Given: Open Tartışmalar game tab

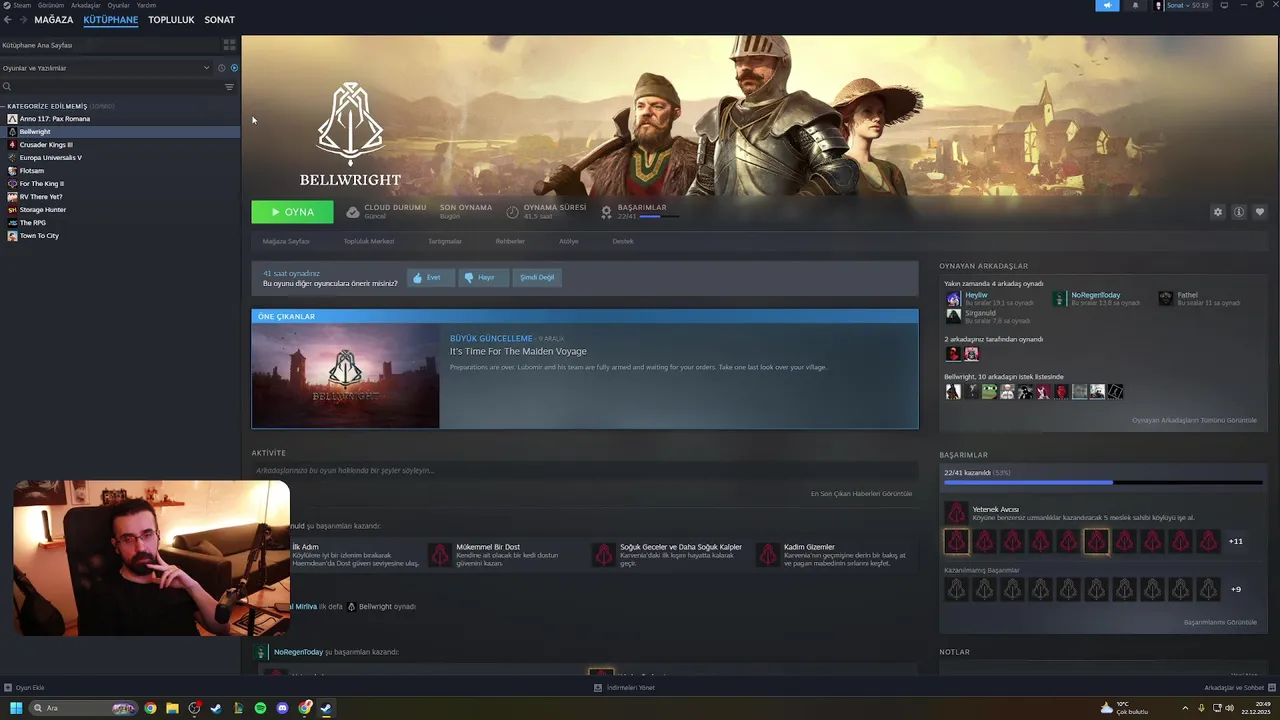Looking at the screenshot, I should coord(445,241).
